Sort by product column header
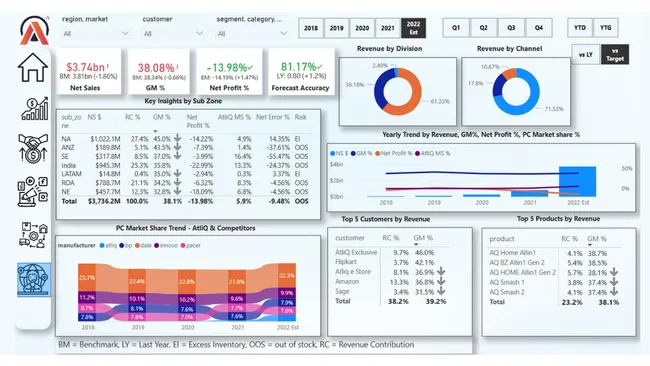Viewport: 650px width, 366px height. pos(502,239)
